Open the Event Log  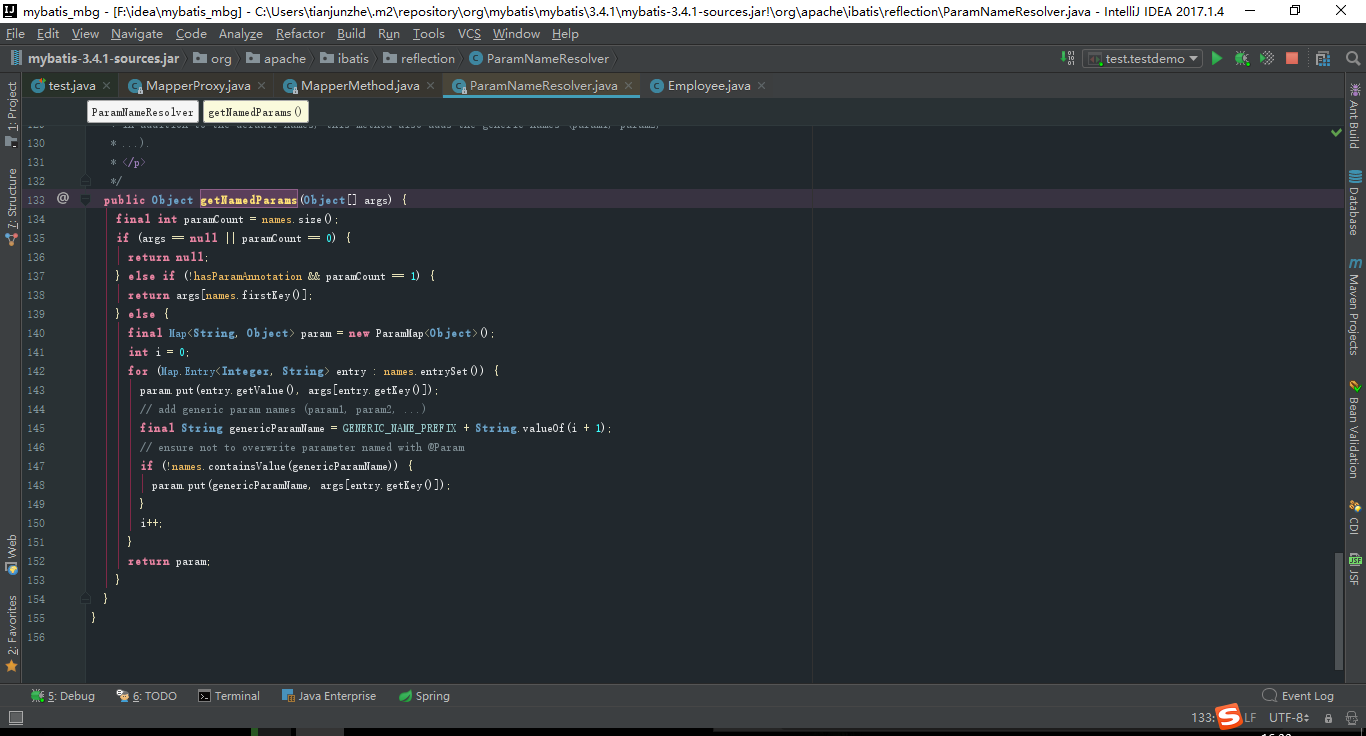click(1298, 695)
